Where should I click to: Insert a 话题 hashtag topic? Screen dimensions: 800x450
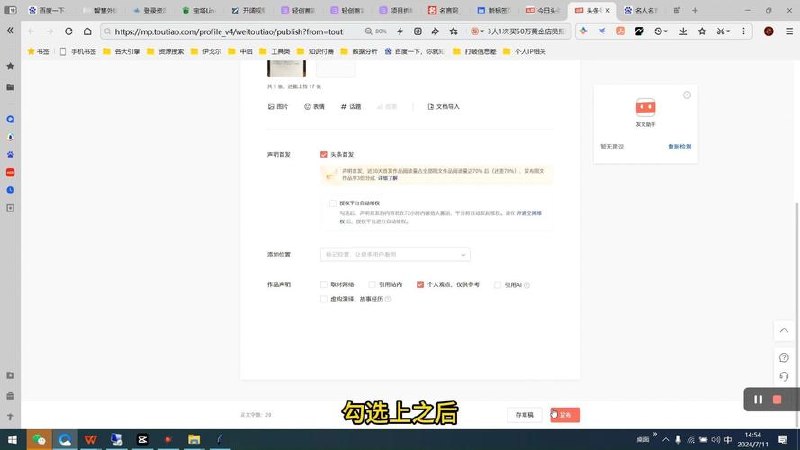[351, 107]
